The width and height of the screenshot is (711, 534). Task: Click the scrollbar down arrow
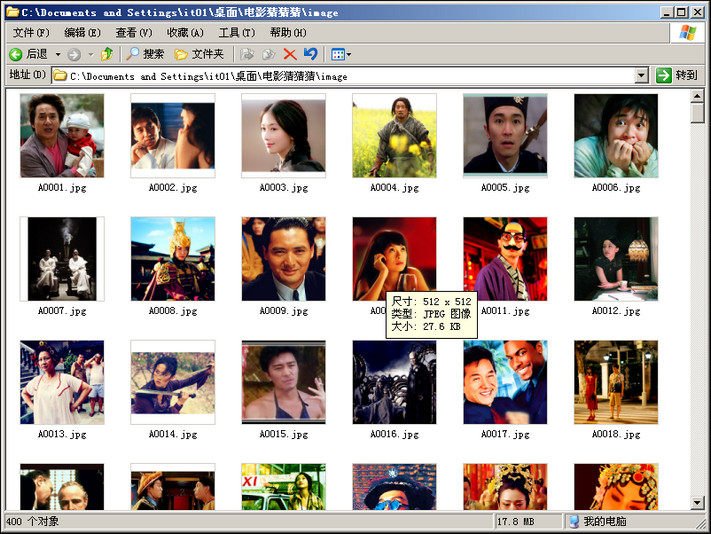[697, 502]
